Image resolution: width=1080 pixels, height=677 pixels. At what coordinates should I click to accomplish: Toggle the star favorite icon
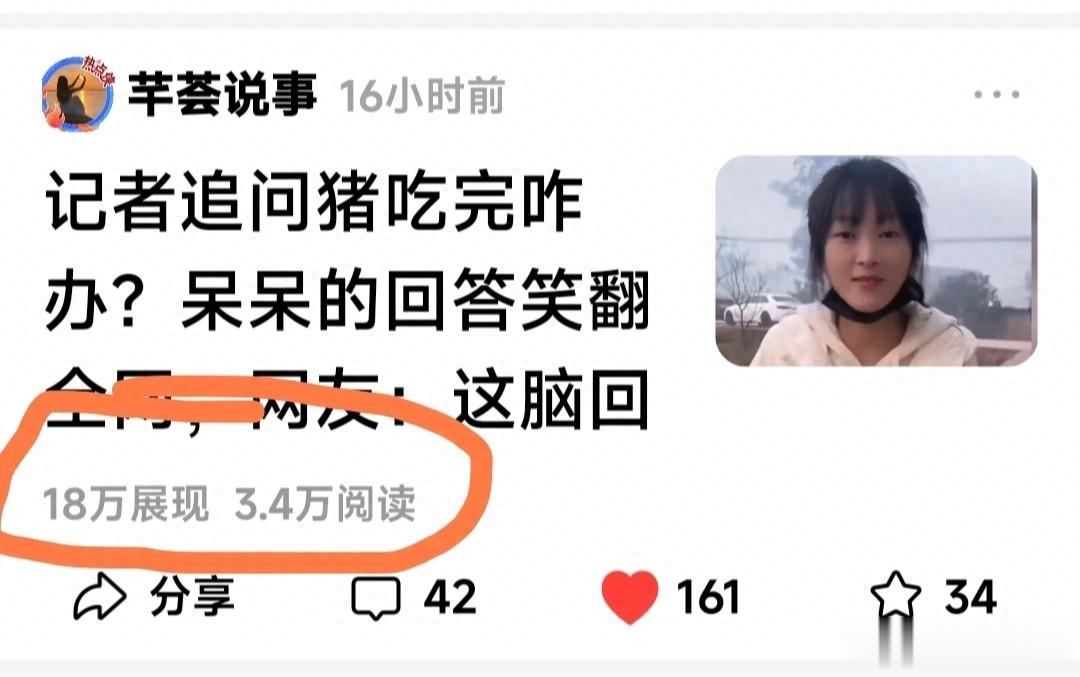coord(895,596)
